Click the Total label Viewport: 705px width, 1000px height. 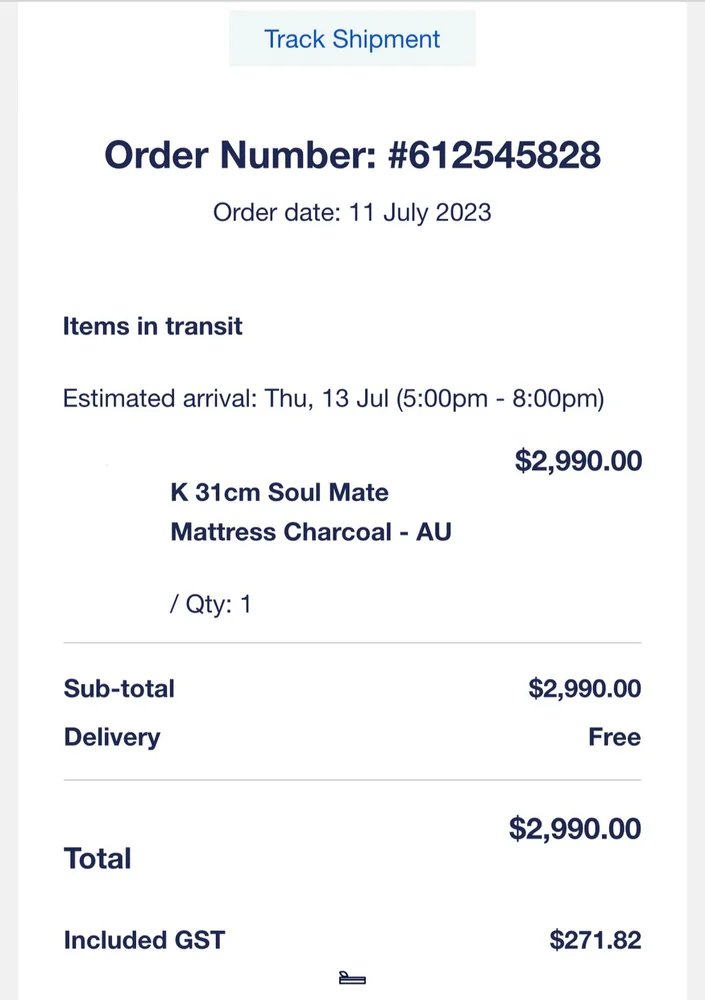98,859
